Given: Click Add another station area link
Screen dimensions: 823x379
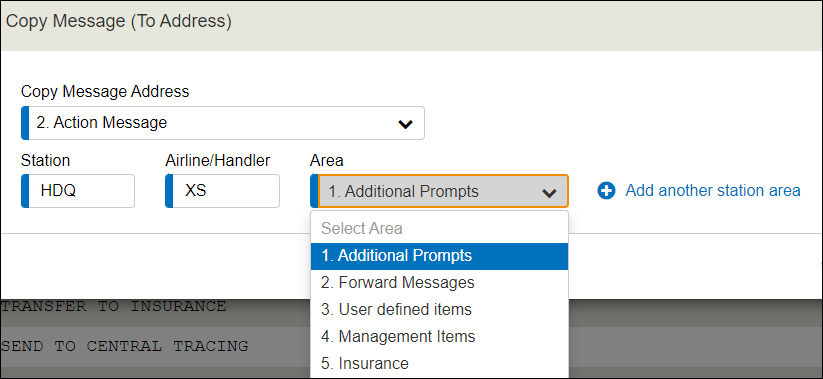Looking at the screenshot, I should click(x=713, y=191).
